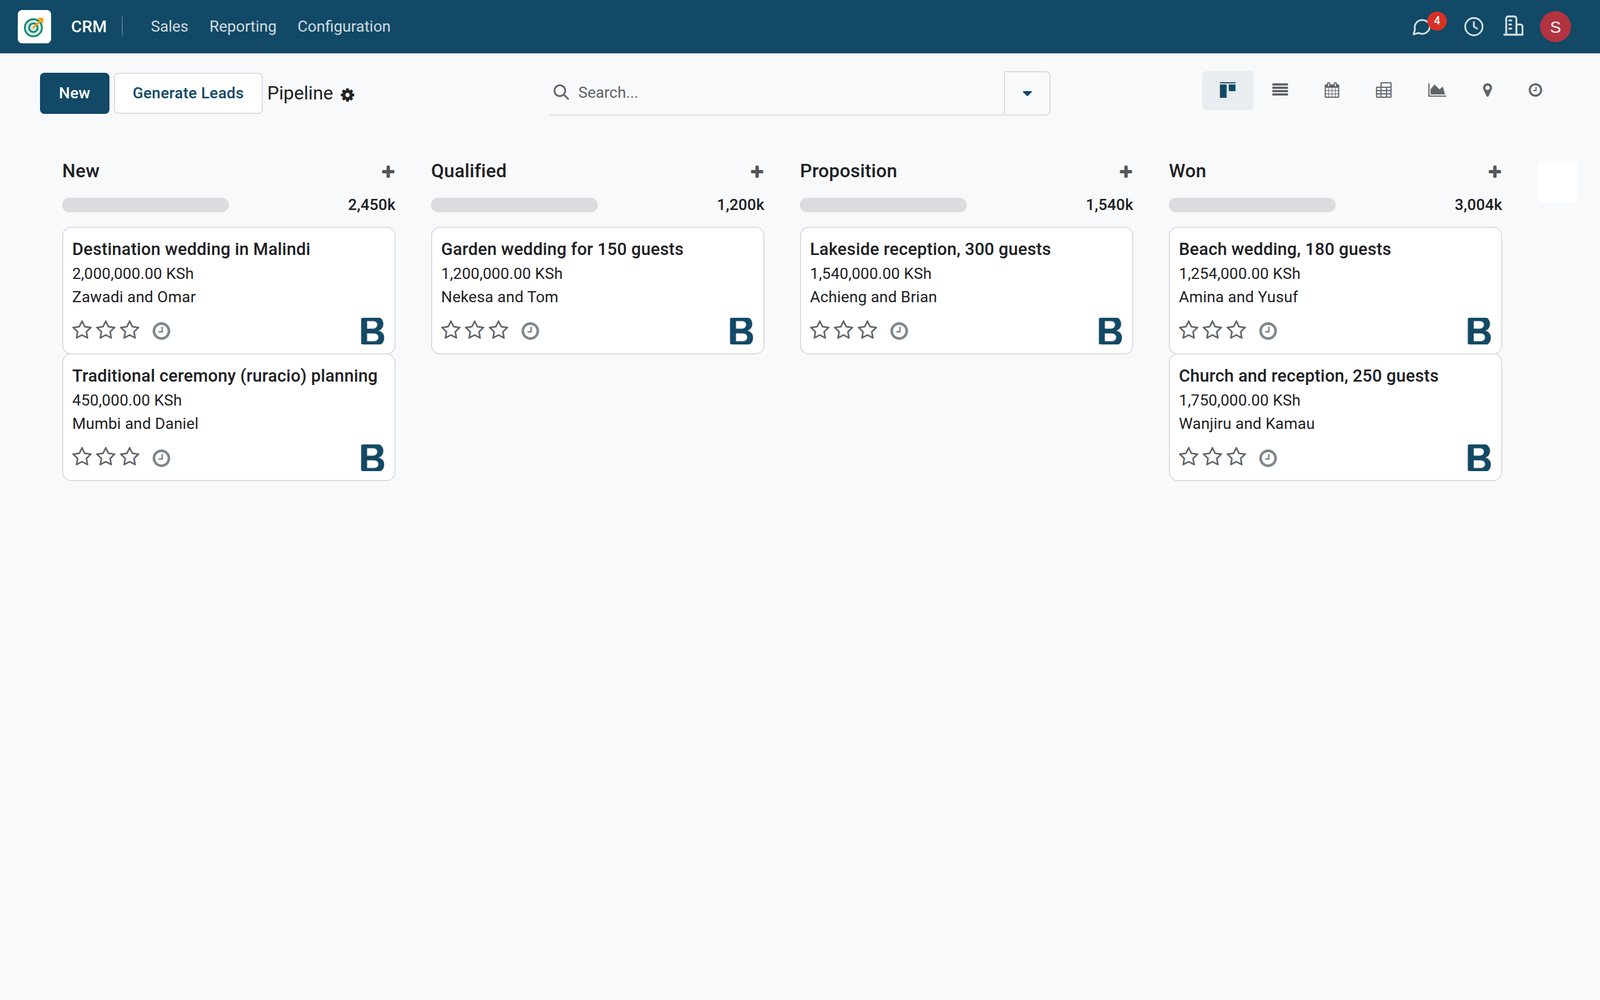The image size is (1600, 1000).
Task: Click the Won column progress bar
Action: point(1252,205)
